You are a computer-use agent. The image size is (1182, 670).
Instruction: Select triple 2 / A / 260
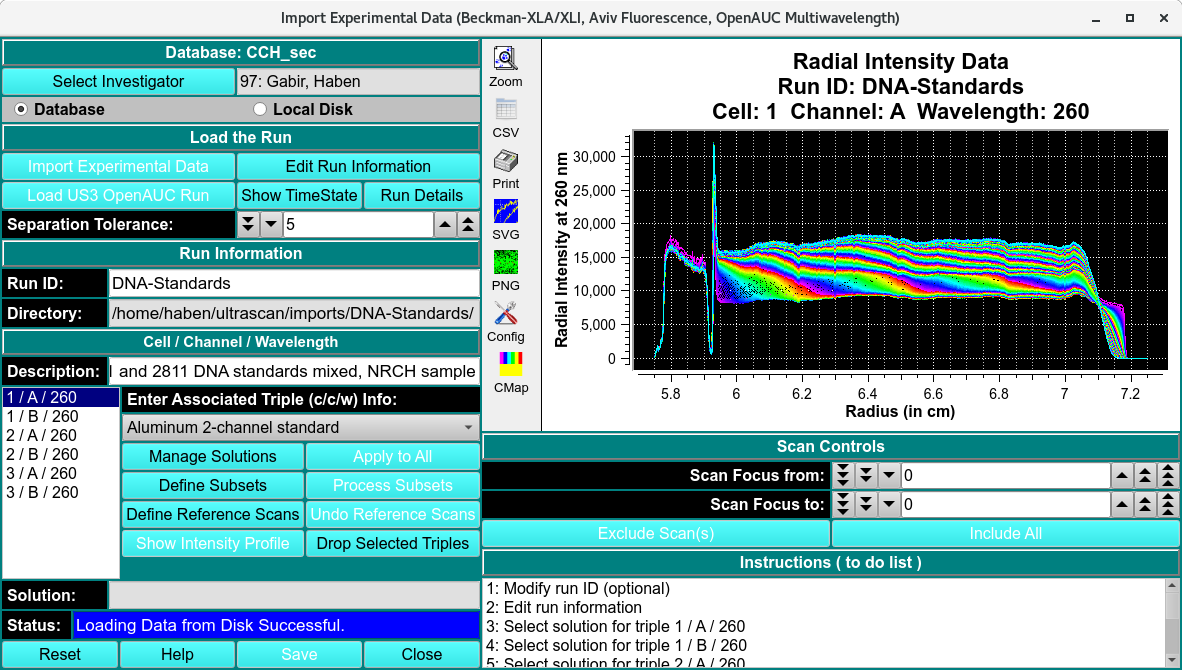(42, 435)
